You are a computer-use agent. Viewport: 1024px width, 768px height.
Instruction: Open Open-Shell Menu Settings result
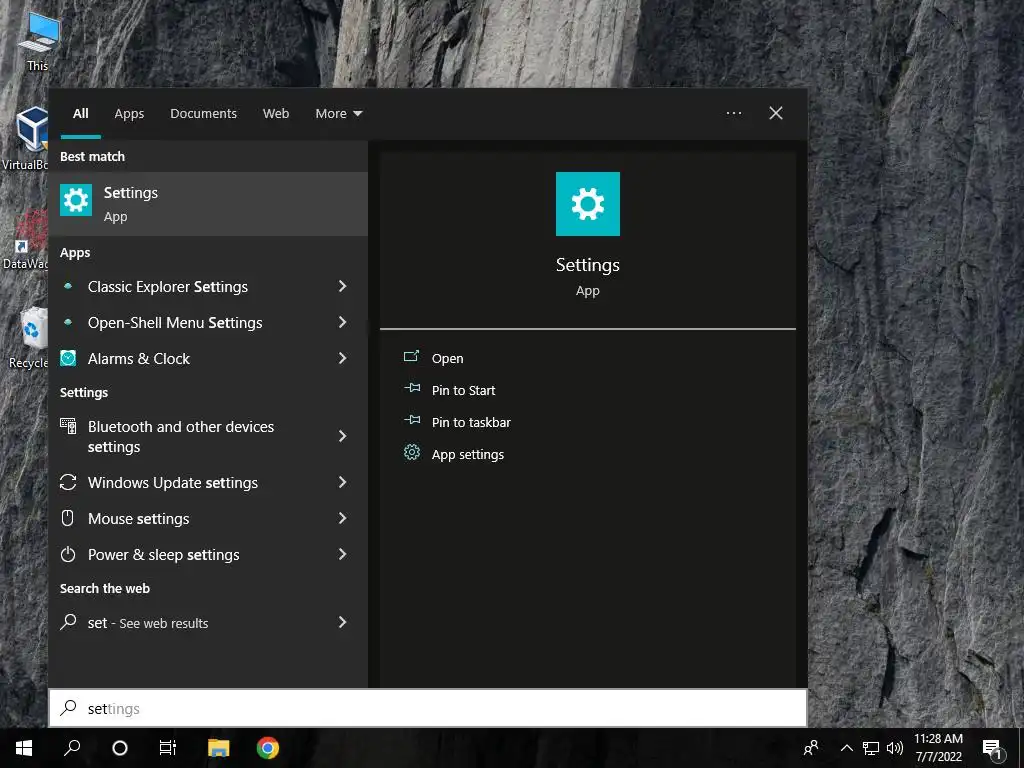pyautogui.click(x=208, y=322)
